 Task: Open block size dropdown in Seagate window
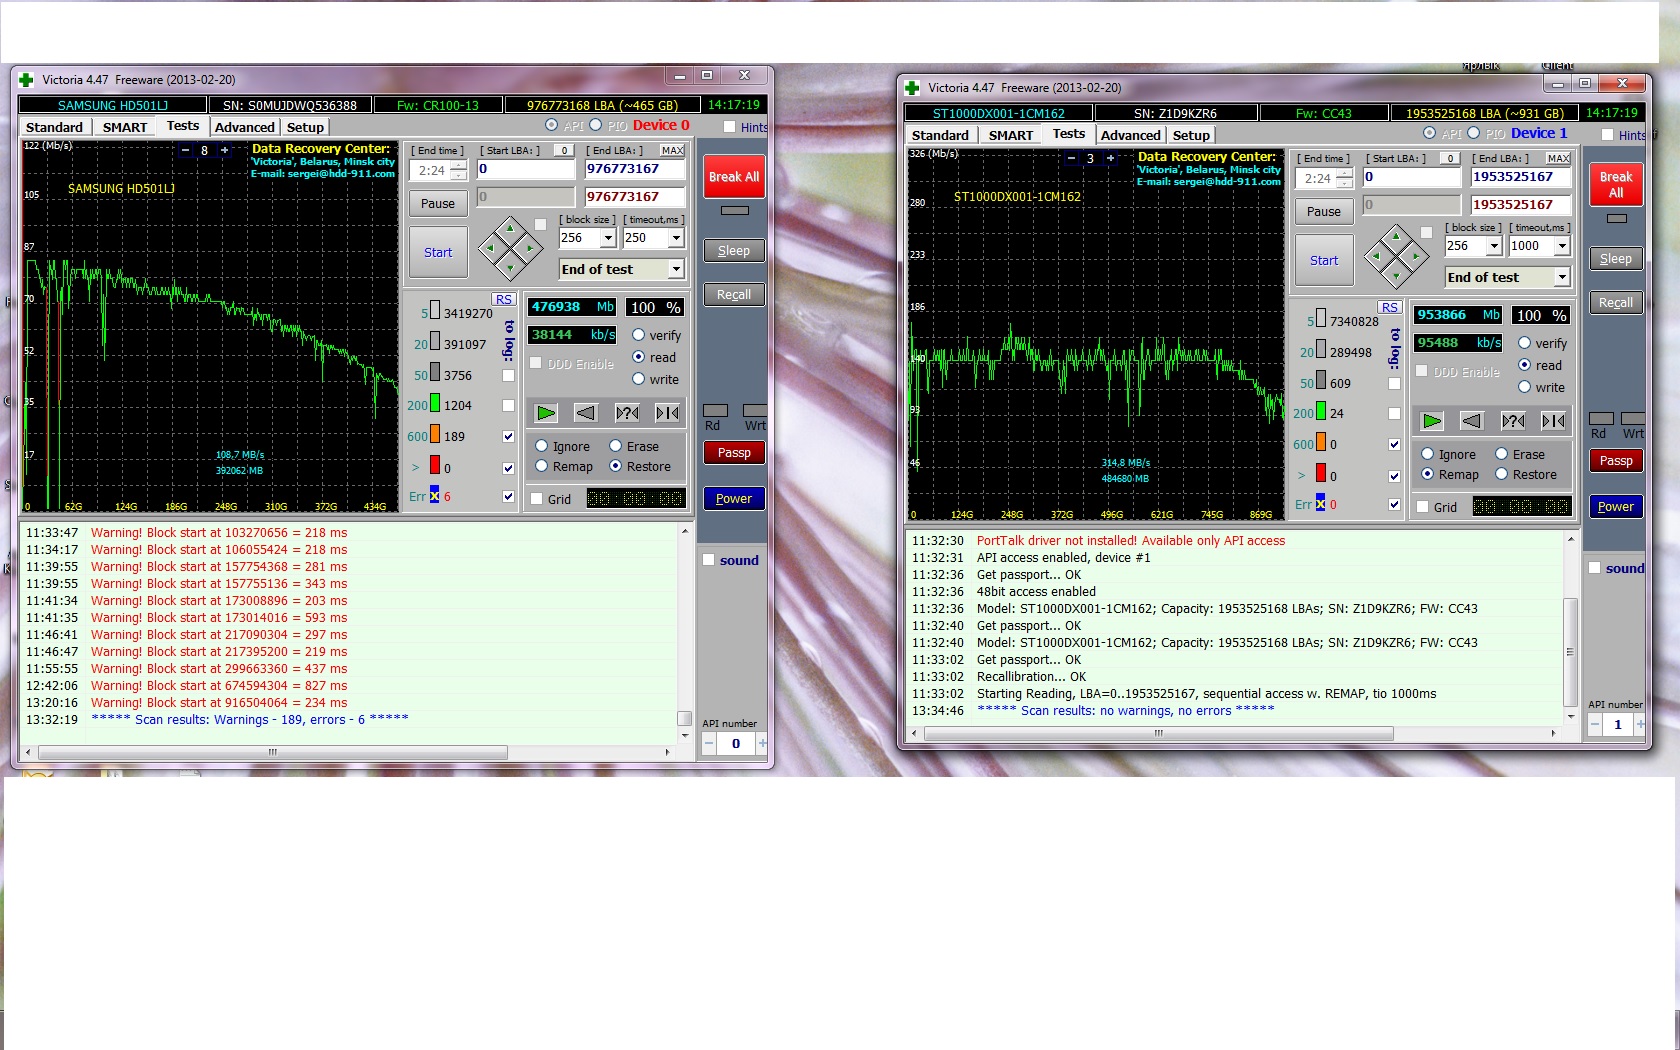coord(1494,246)
